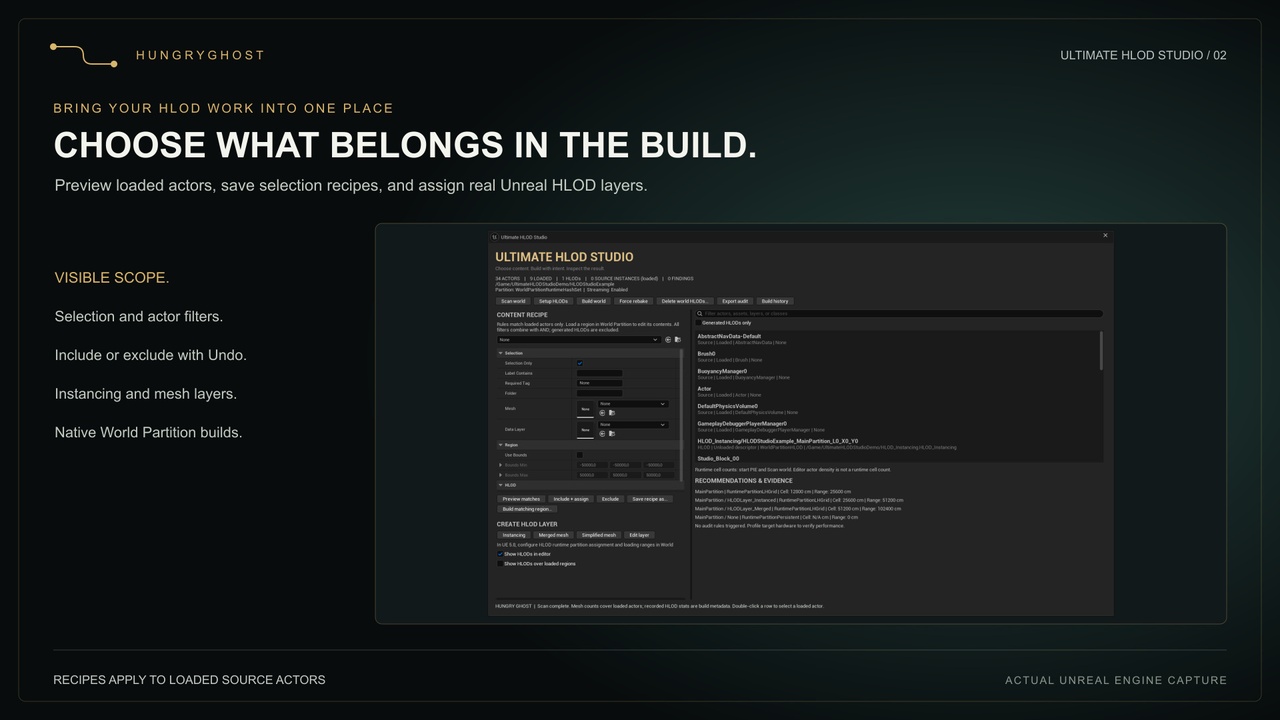Click the Edit layer button
1280x720 pixels.
639,535
